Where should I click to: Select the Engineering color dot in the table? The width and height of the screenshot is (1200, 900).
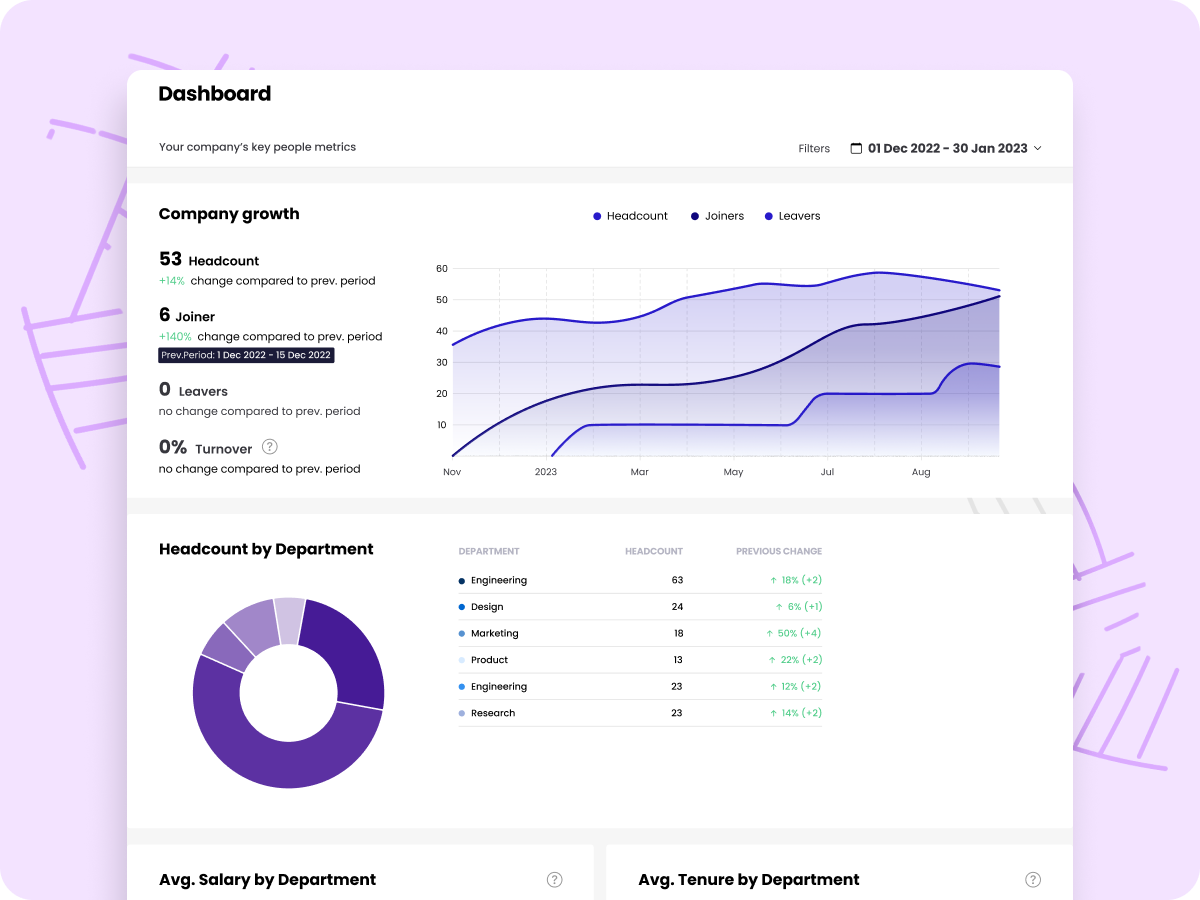(461, 580)
